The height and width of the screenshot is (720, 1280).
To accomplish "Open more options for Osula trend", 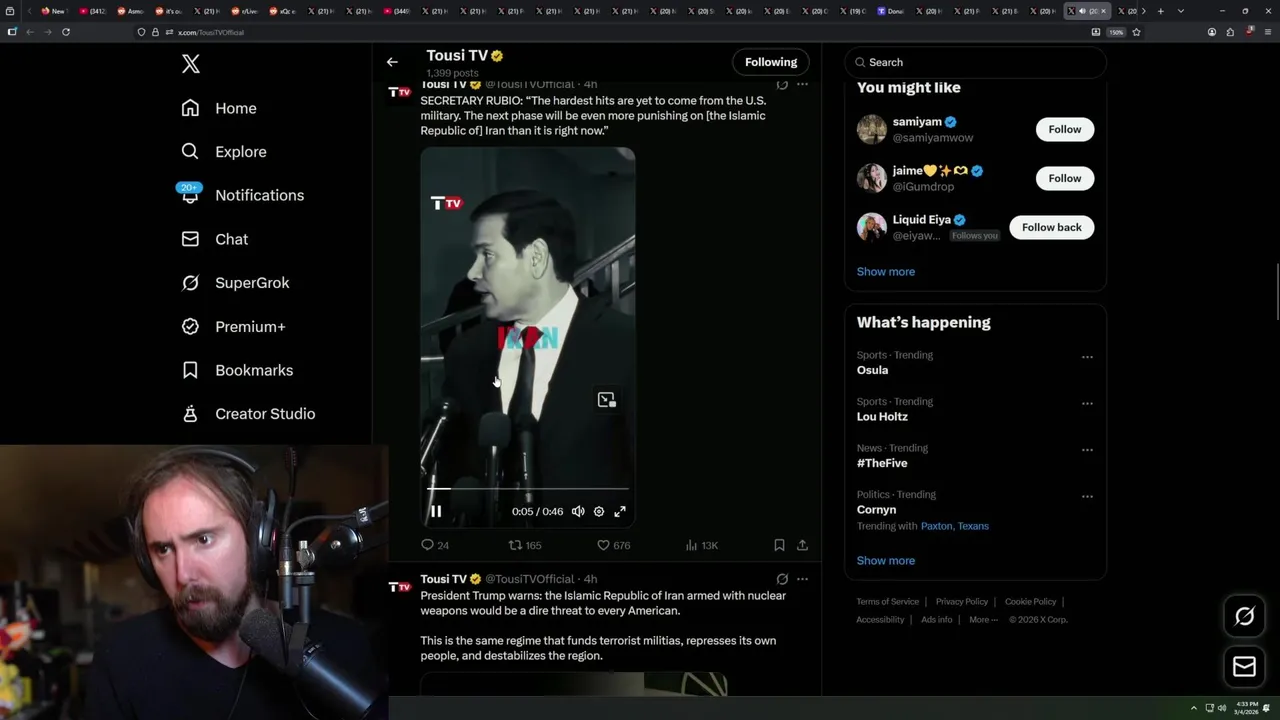I will coord(1087,357).
